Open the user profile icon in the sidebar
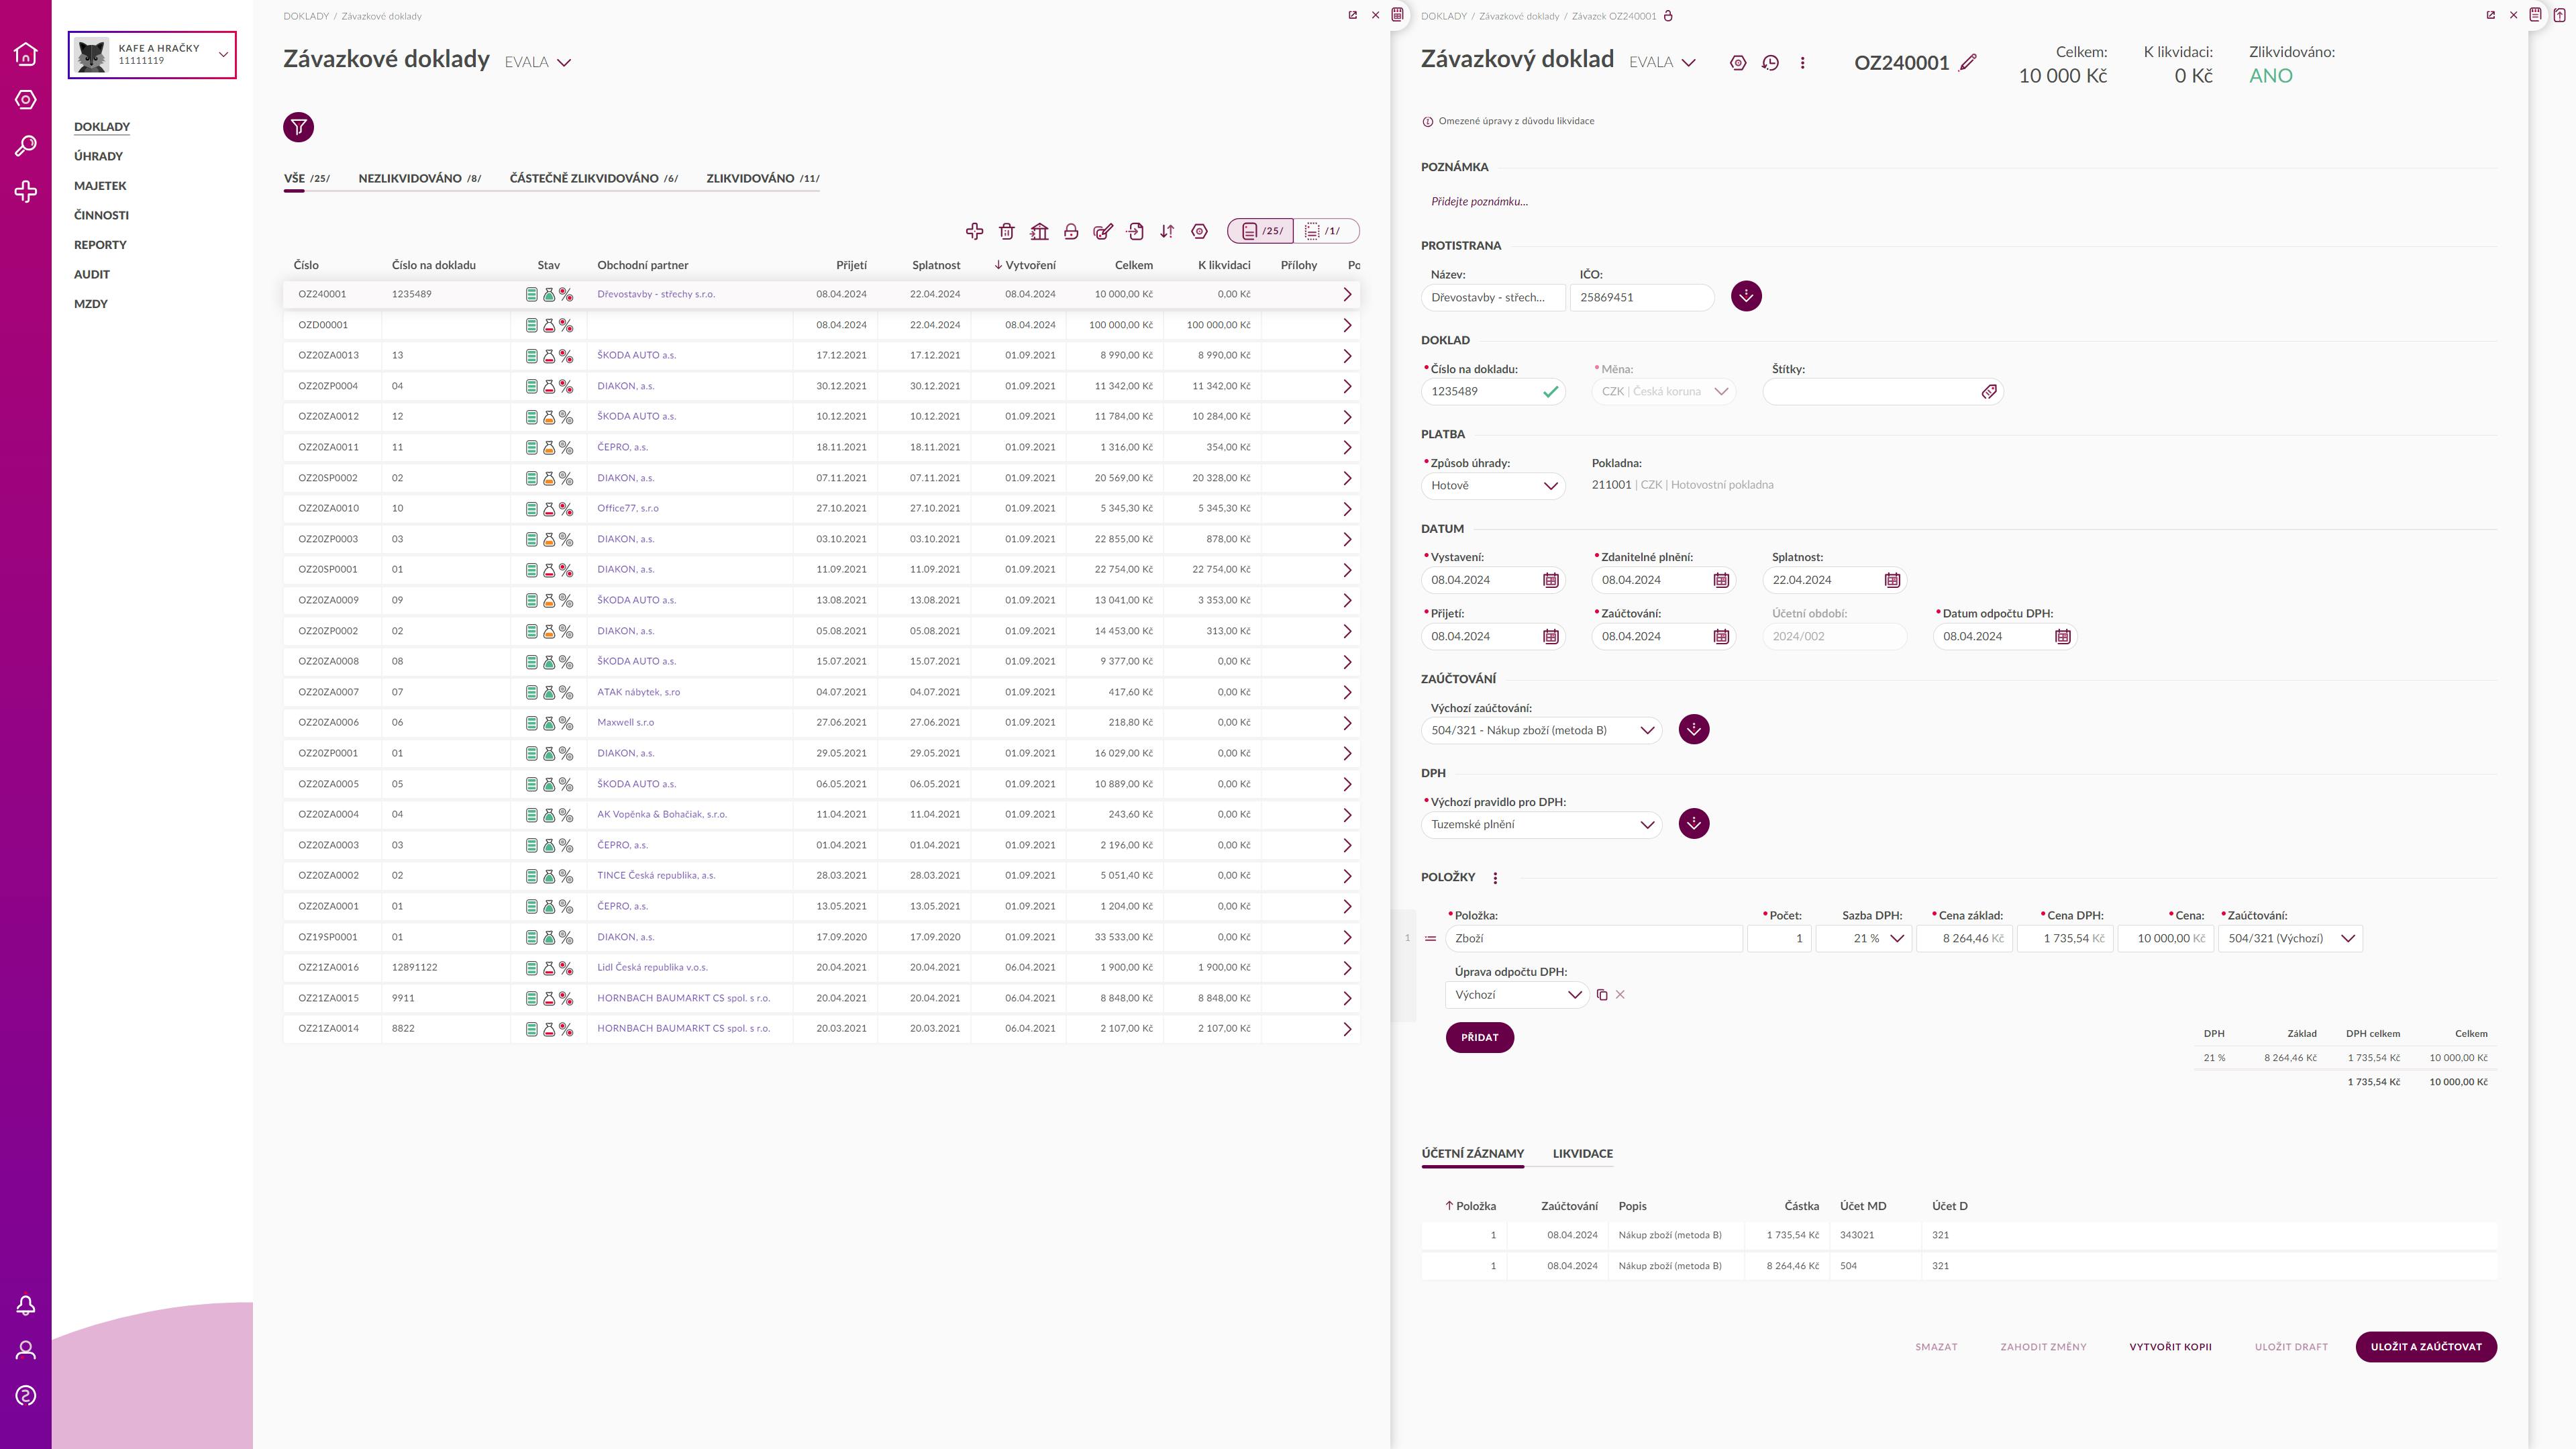Viewport: 2576px width, 1449px height. click(26, 1350)
